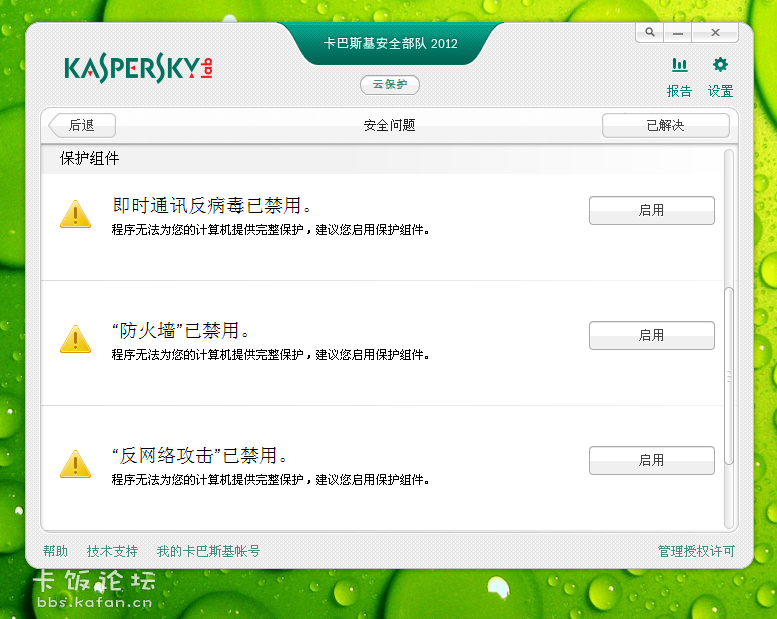
Task: Open the 技术支持 support link
Action: (112, 551)
